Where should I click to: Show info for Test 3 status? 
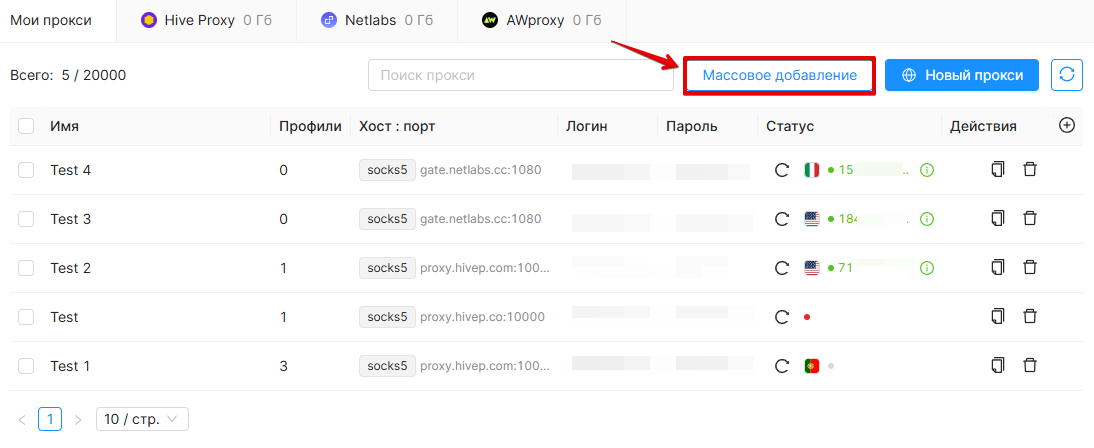(927, 219)
